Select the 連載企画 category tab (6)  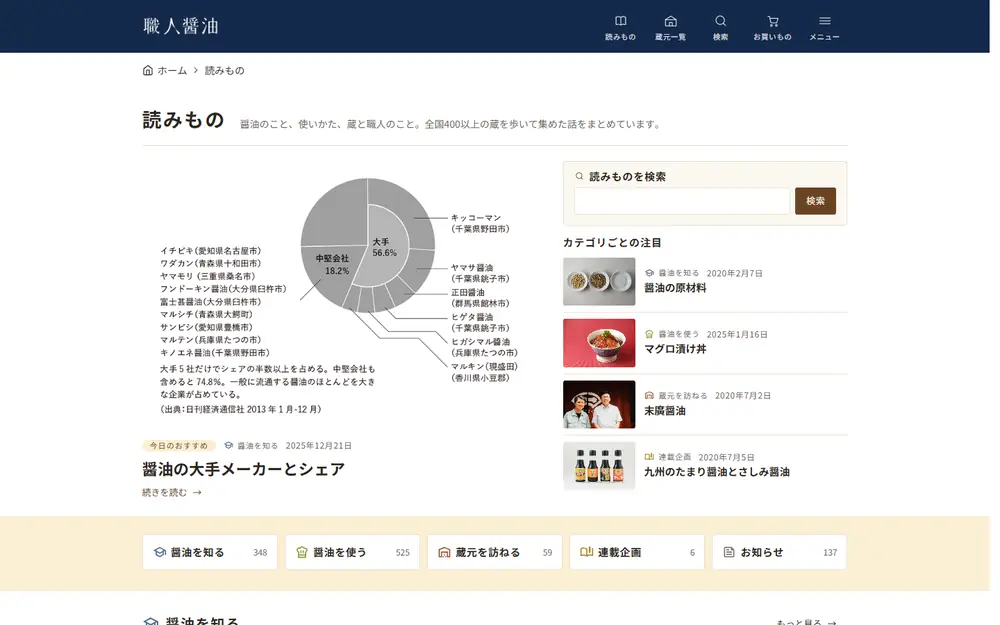pyautogui.click(x=637, y=552)
